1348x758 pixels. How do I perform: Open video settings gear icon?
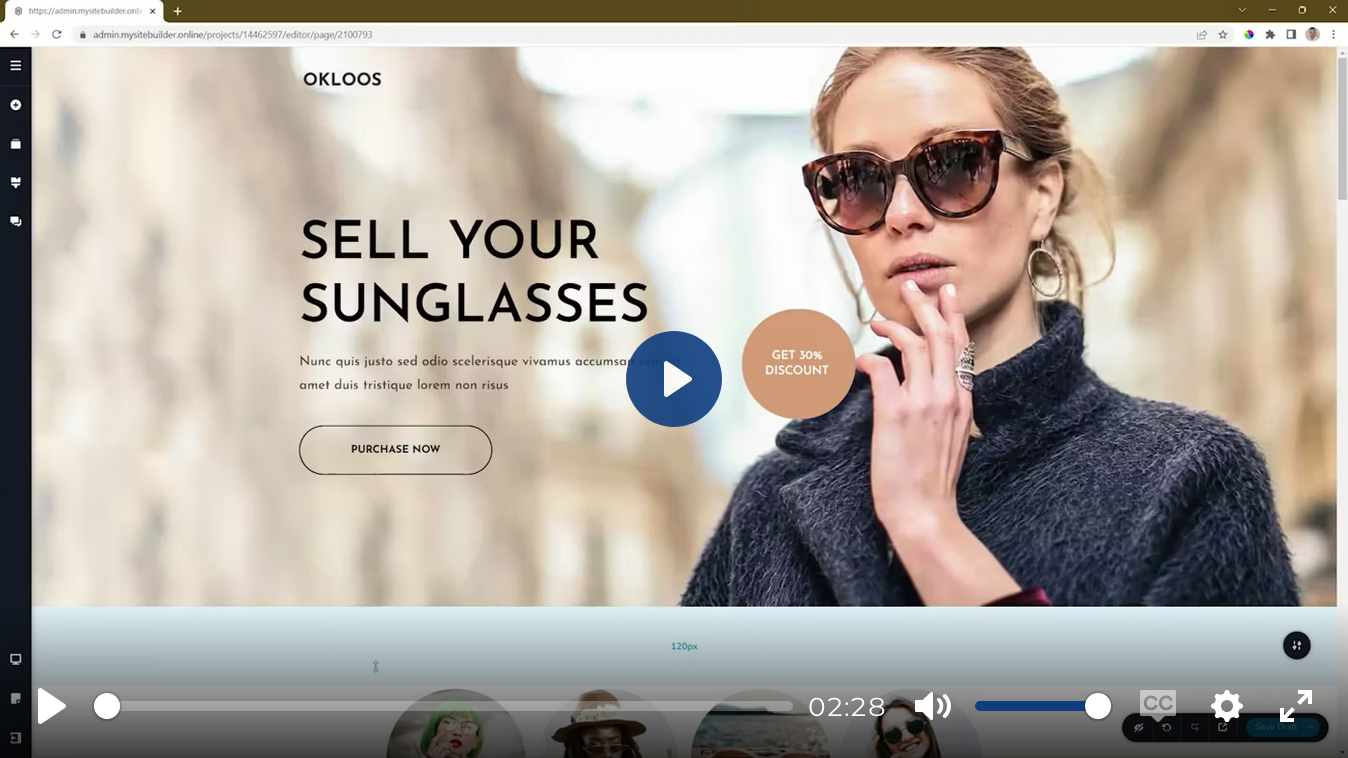pos(1227,706)
